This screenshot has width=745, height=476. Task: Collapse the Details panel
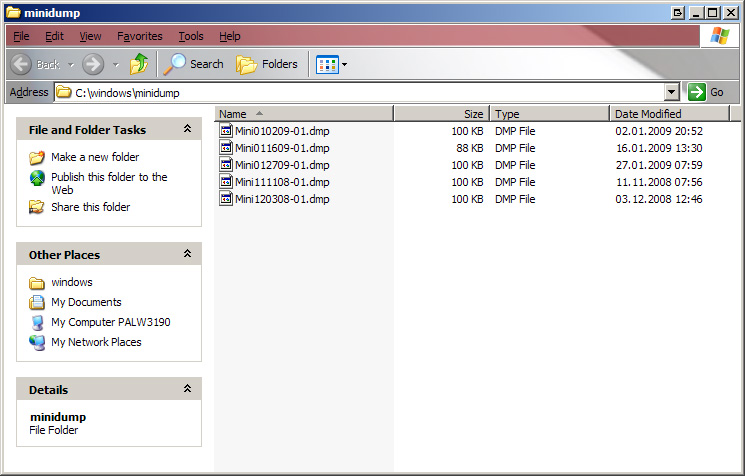pyautogui.click(x=188, y=389)
